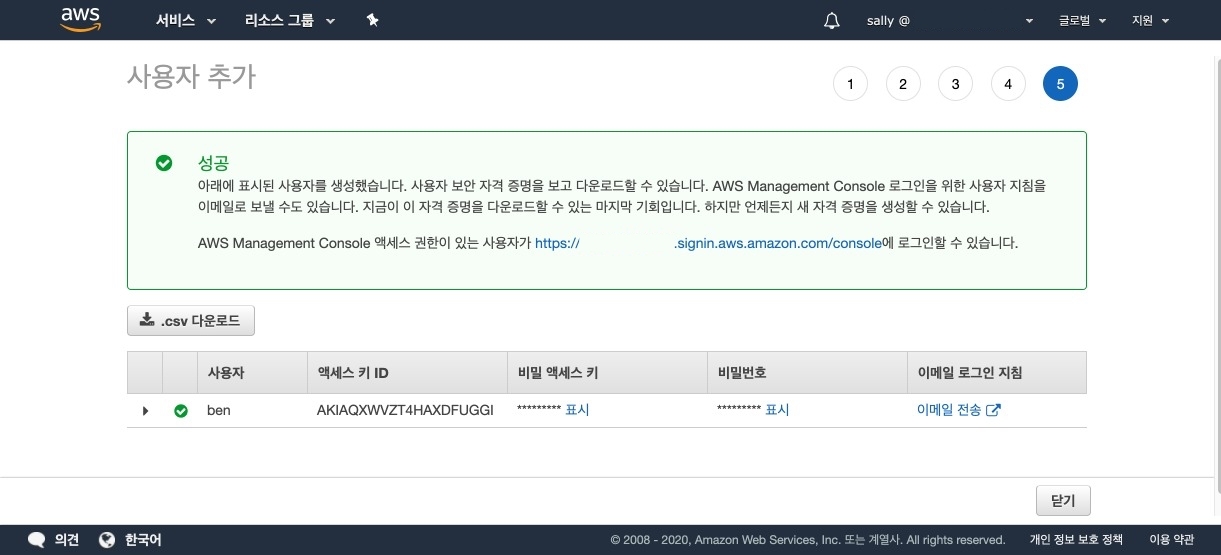Click the green success checkmark icon
The height and width of the screenshot is (555, 1221).
[x=164, y=163]
